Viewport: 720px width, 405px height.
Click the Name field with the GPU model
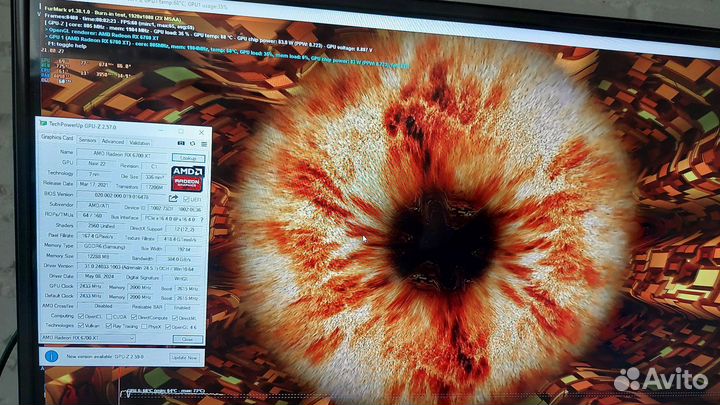122,155
